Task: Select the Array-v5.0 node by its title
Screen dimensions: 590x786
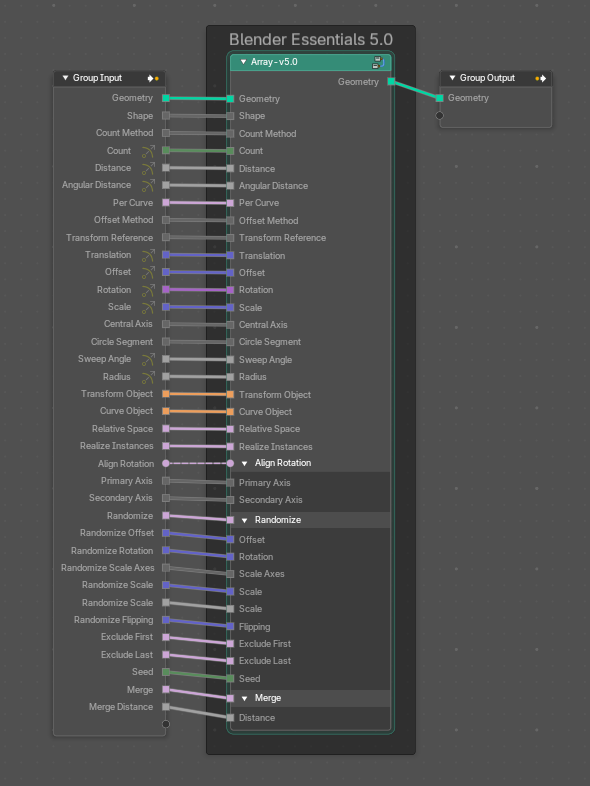Action: [x=274, y=62]
